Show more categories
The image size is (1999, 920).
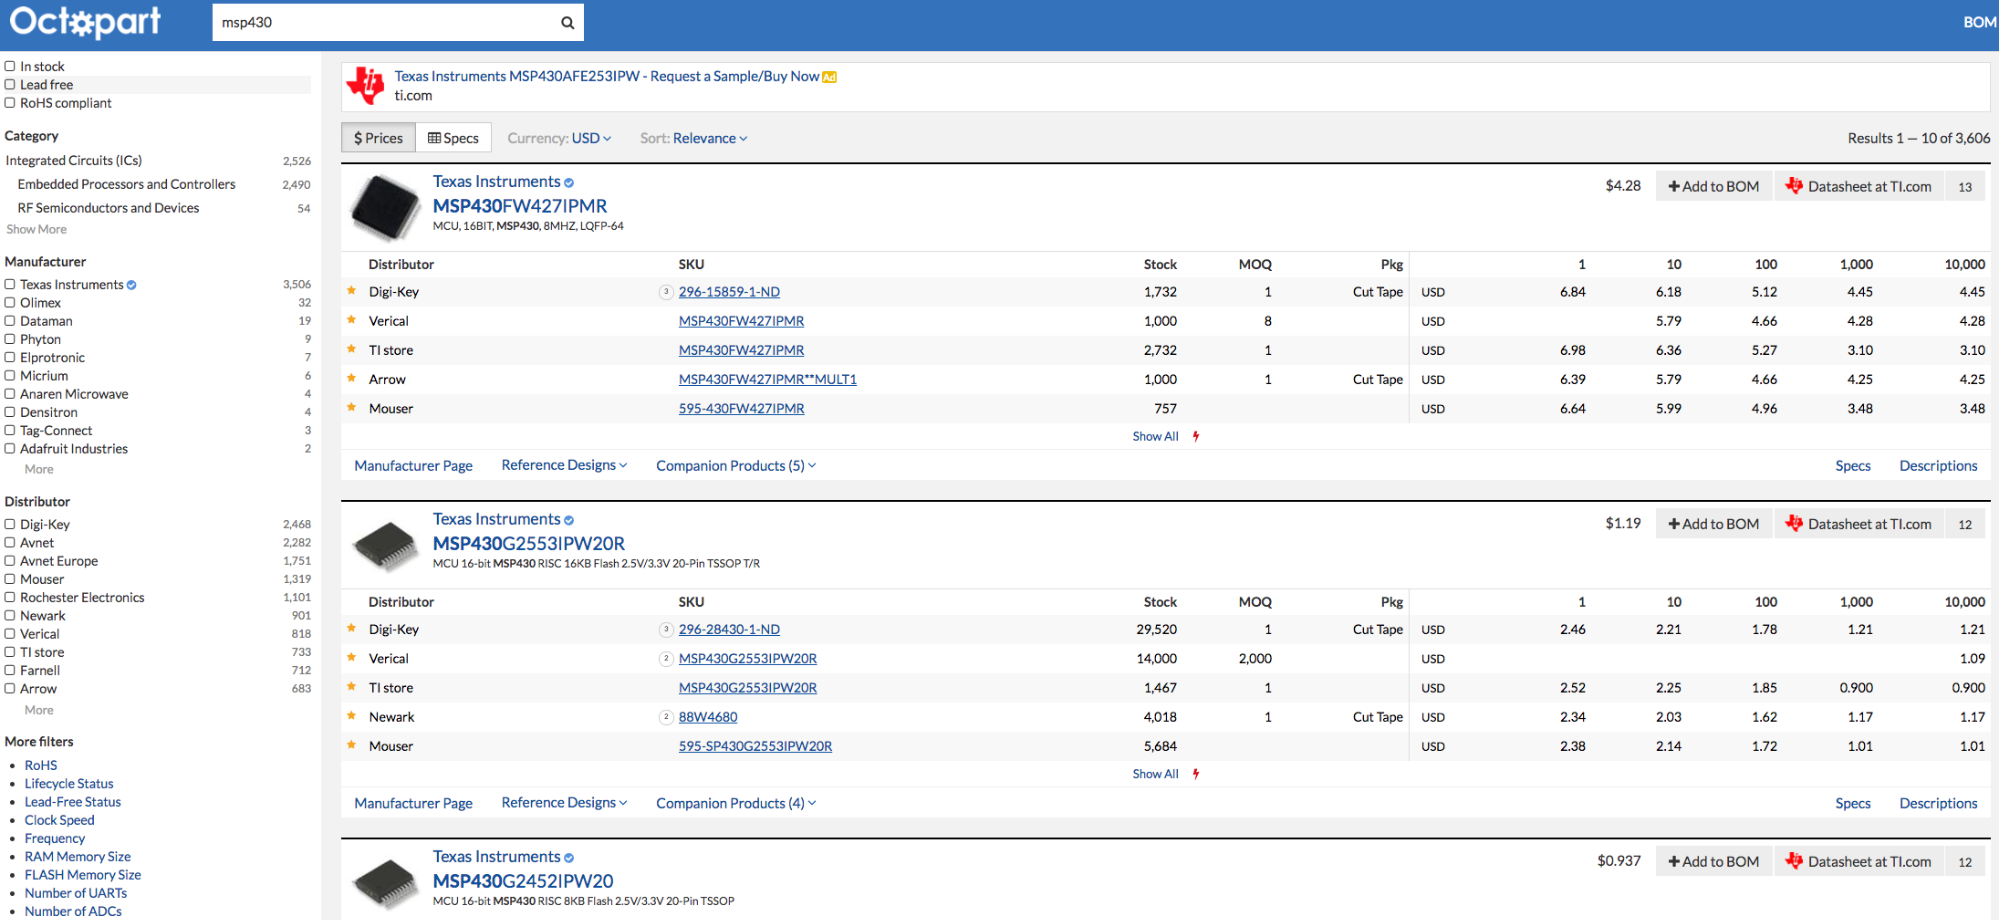click(37, 229)
